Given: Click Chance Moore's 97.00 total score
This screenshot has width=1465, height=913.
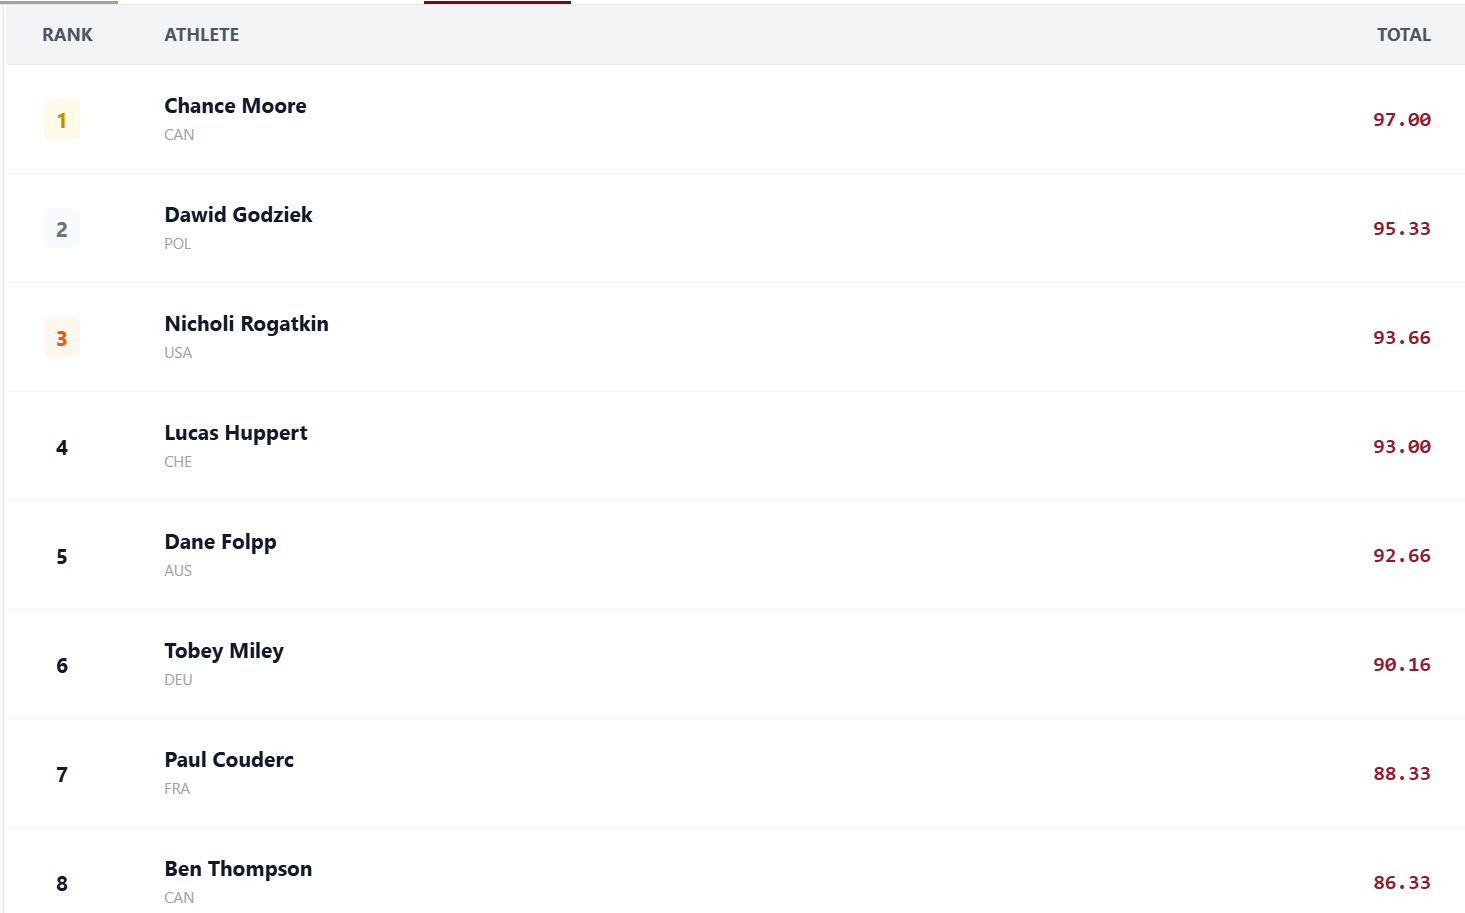Looking at the screenshot, I should tap(1401, 120).
